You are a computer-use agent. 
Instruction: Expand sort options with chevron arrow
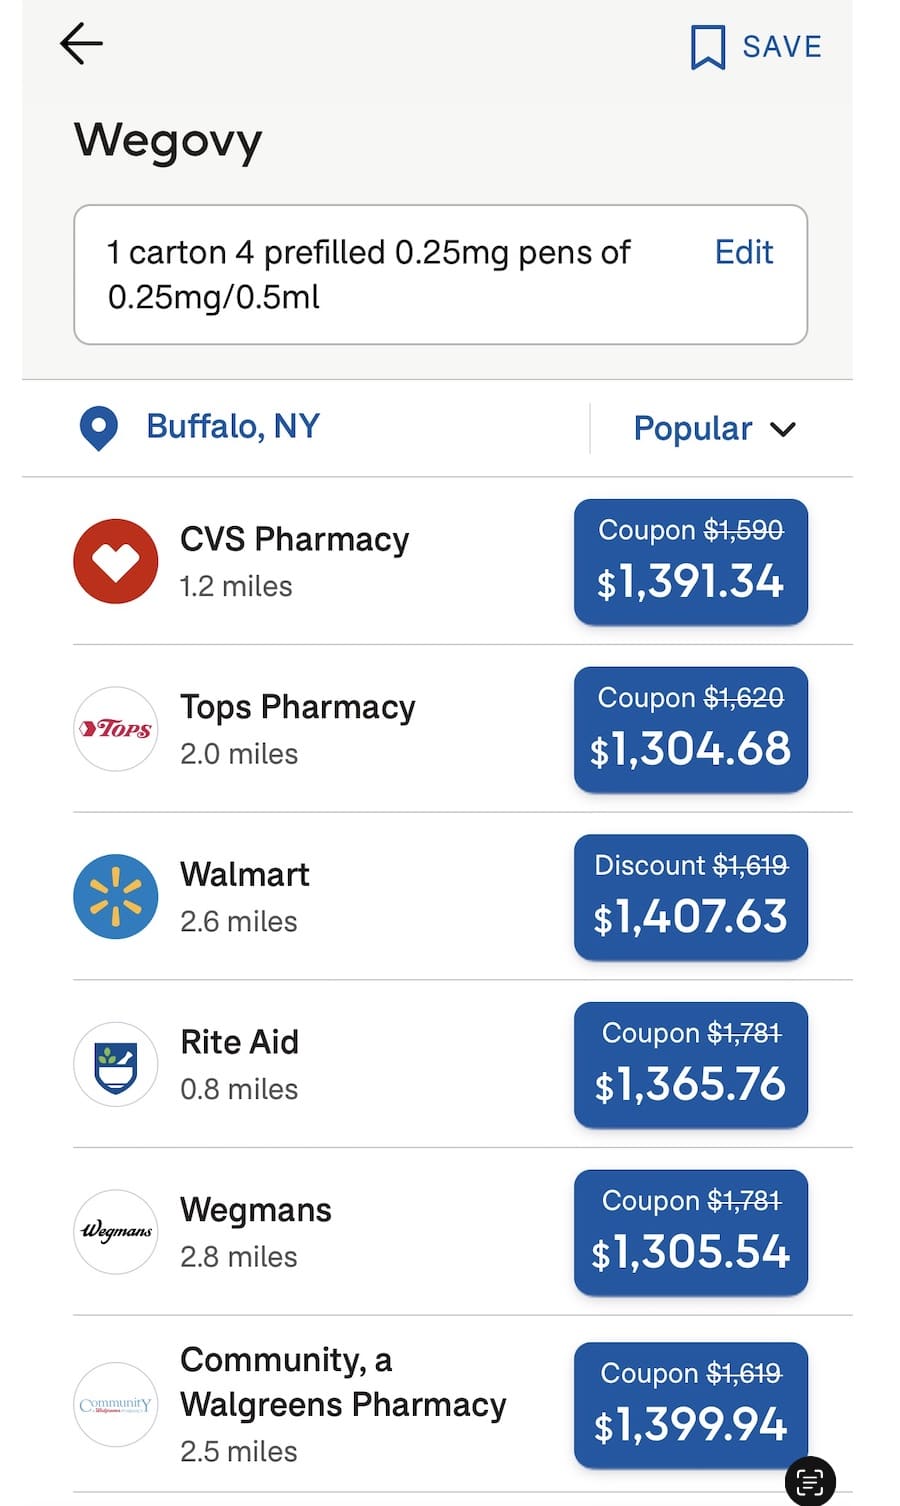point(783,429)
